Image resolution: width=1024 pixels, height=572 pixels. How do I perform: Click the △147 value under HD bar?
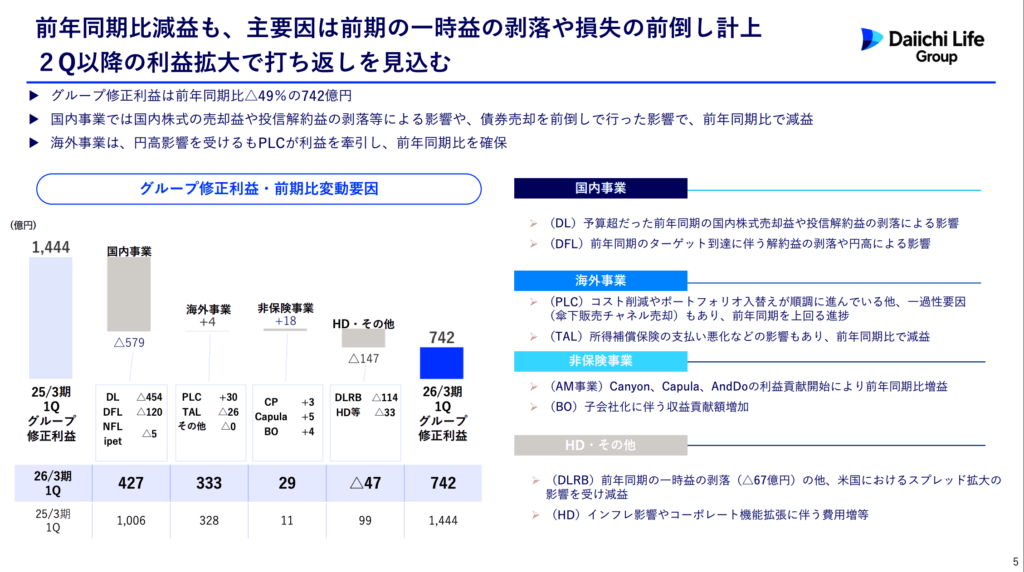[363, 358]
